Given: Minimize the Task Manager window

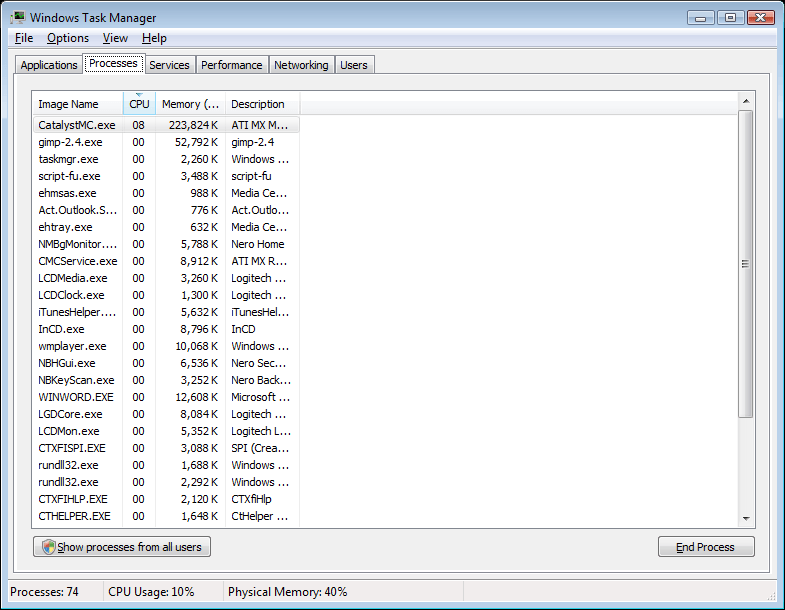Looking at the screenshot, I should (701, 18).
